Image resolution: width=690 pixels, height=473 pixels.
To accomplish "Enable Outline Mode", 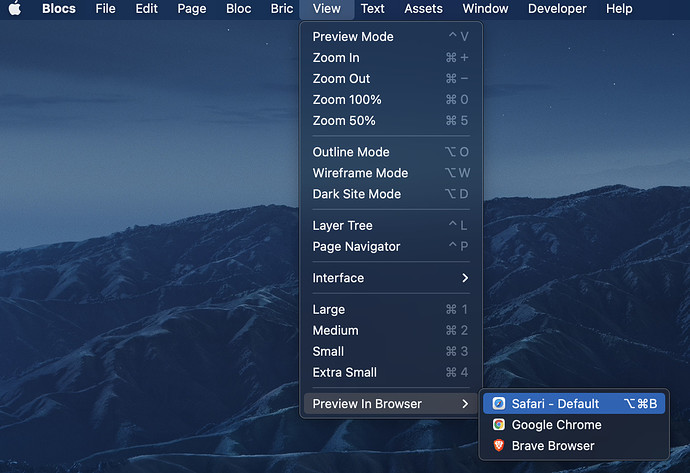I will [391, 152].
